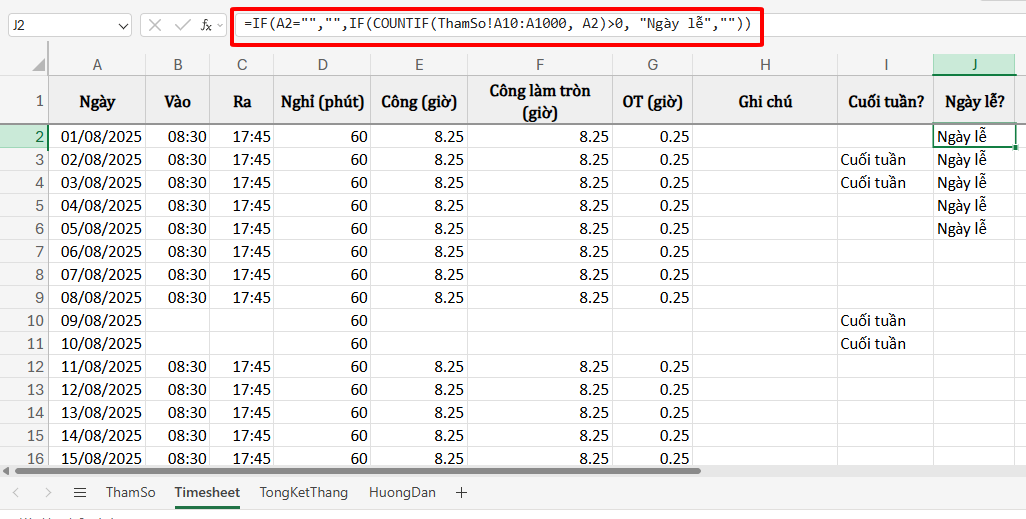Select column D header
The image size is (1026, 519).
click(x=322, y=64)
